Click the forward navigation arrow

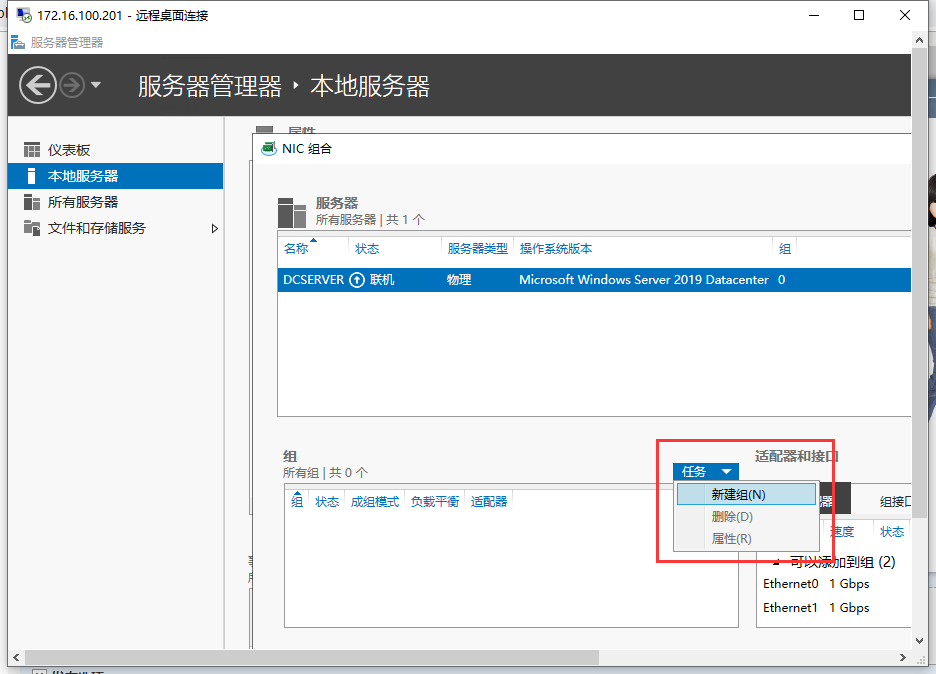pyautogui.click(x=72, y=85)
